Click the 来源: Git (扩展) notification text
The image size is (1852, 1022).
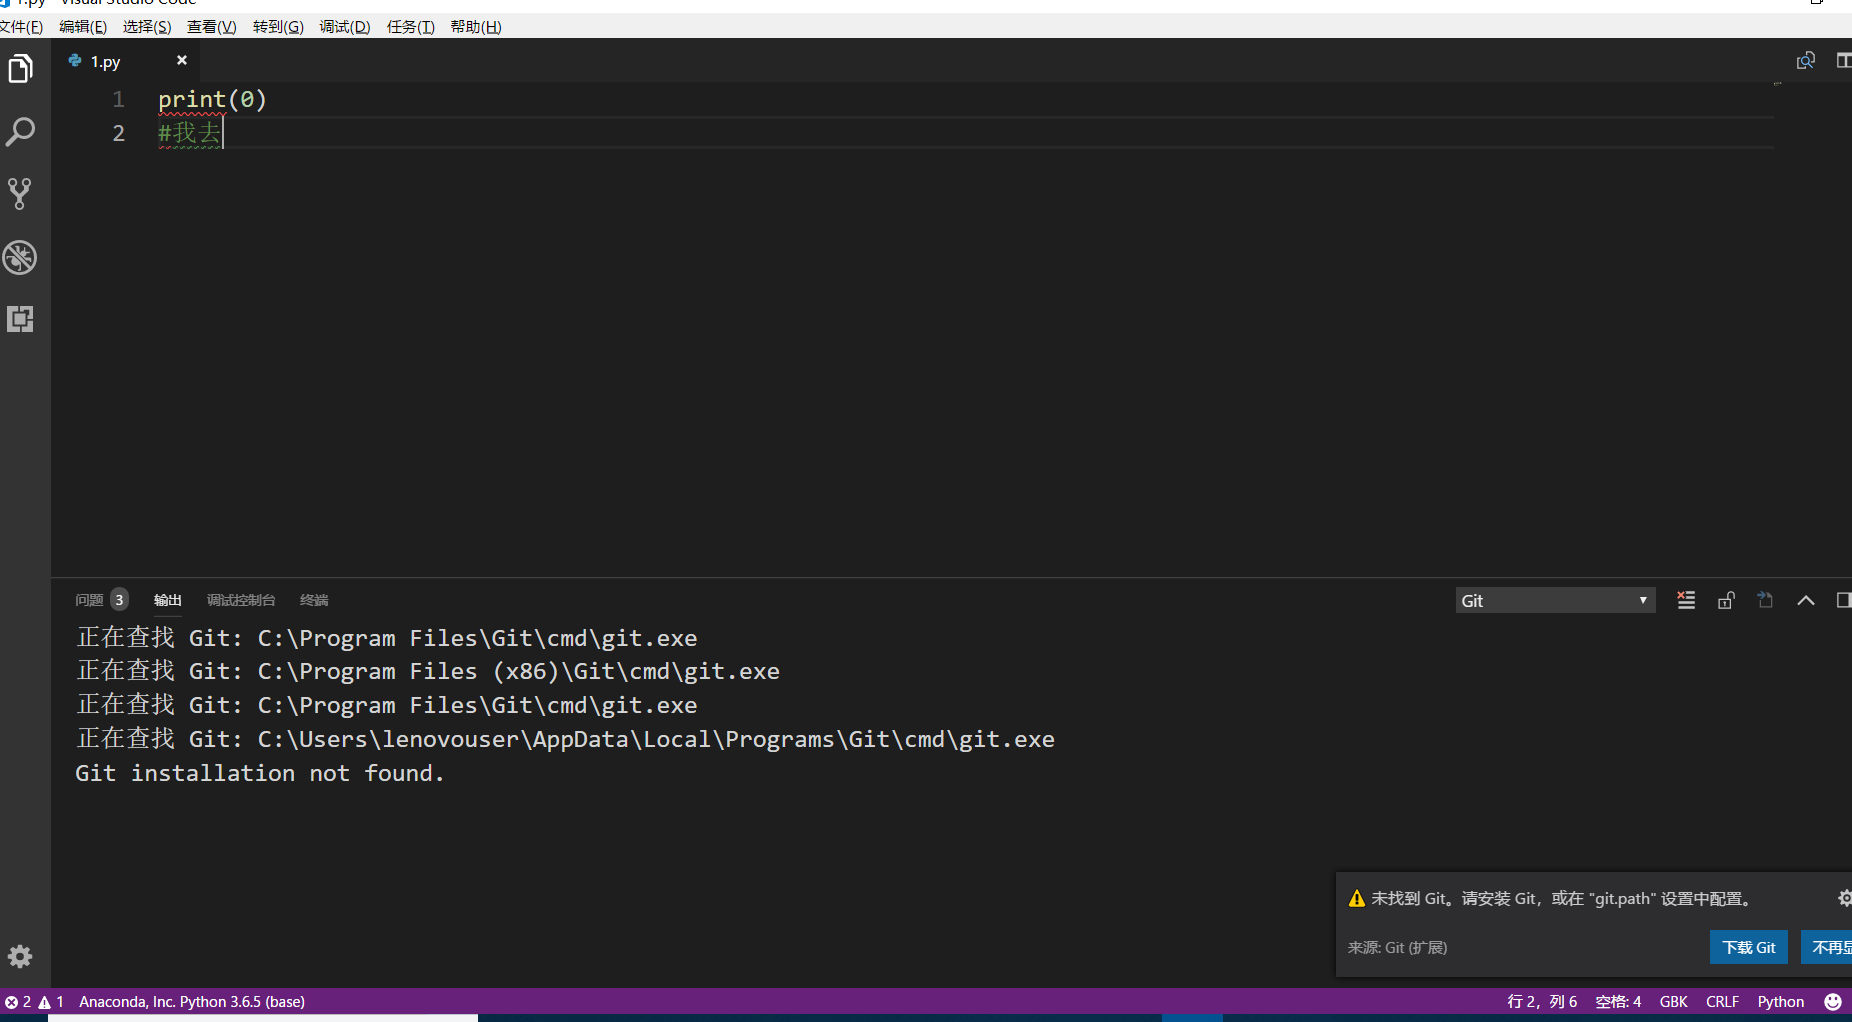[x=1397, y=947]
